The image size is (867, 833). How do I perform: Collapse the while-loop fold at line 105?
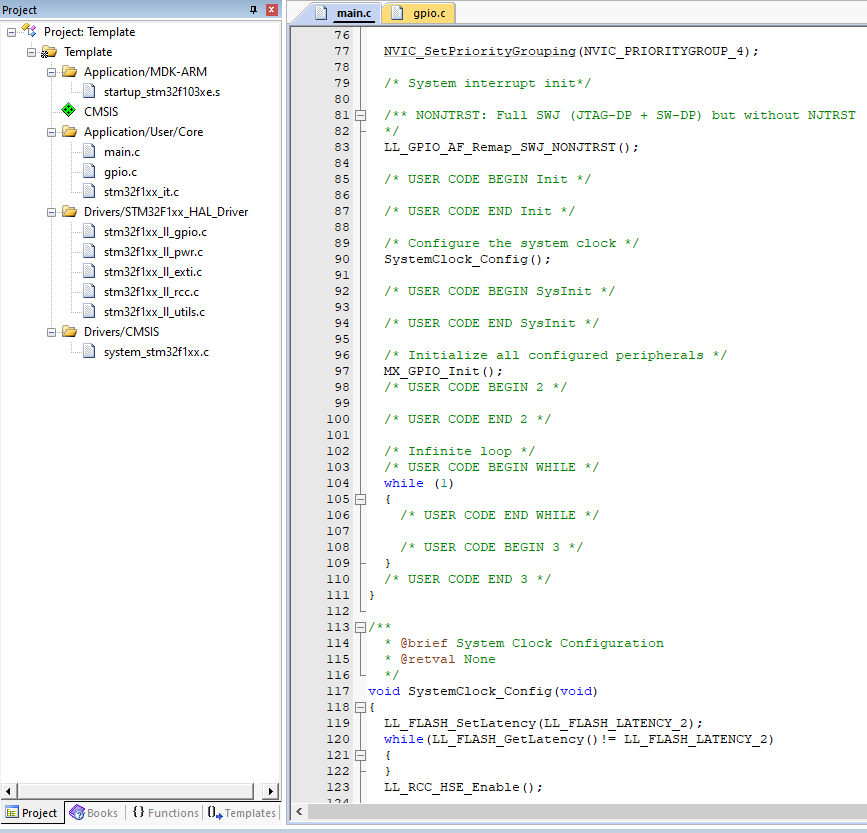(x=359, y=499)
